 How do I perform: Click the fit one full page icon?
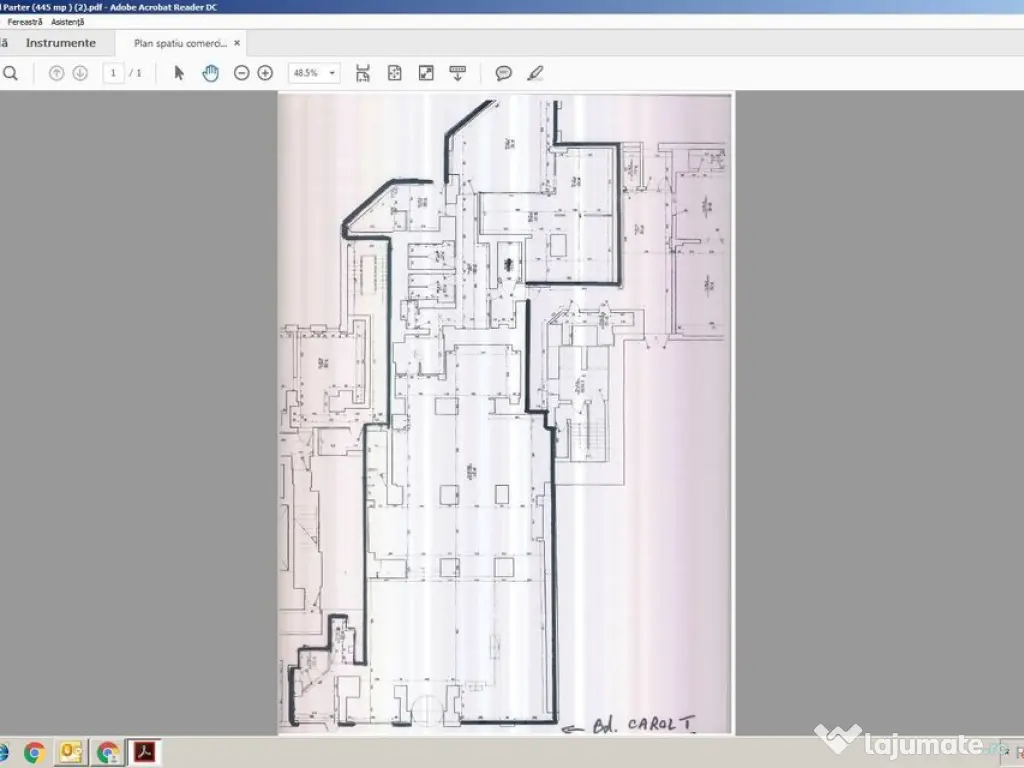coord(394,72)
